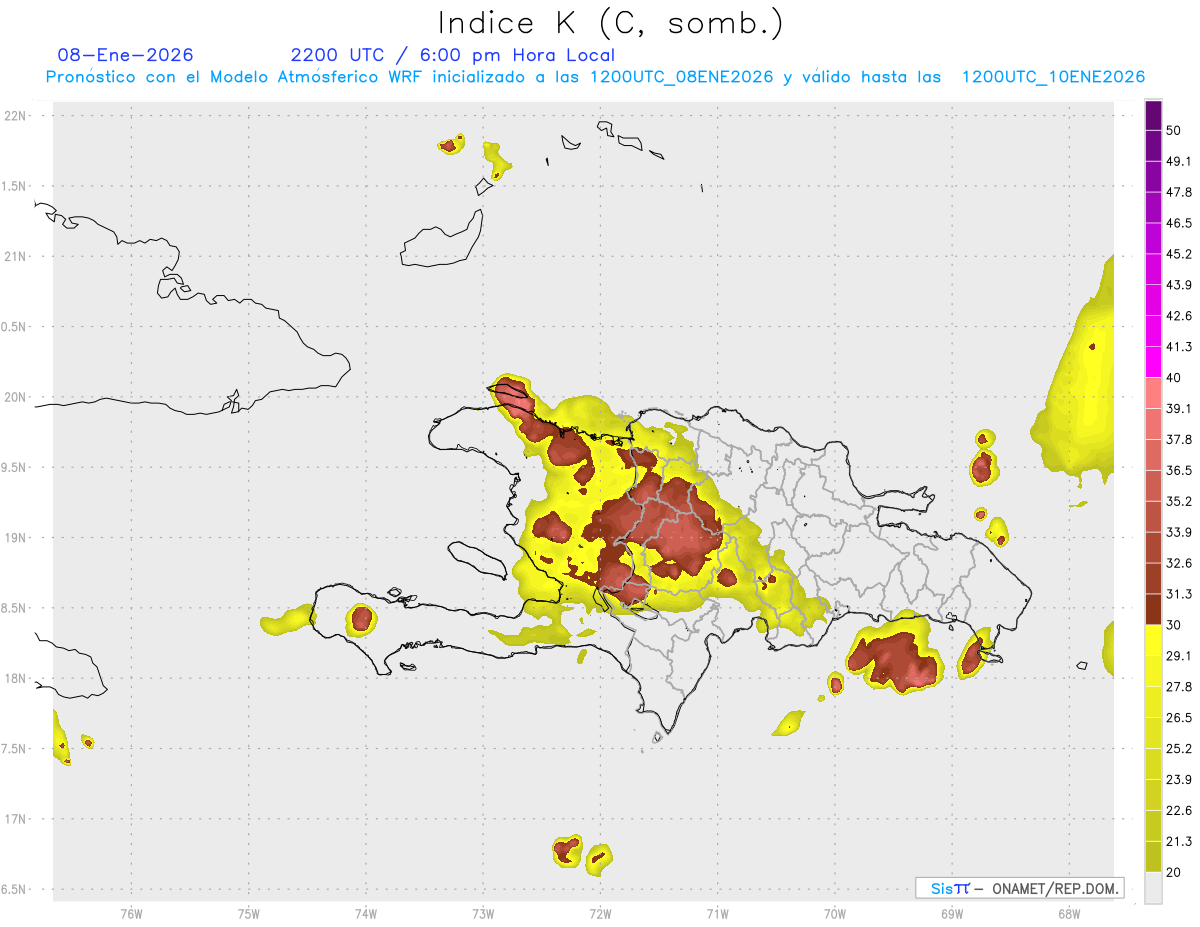The image size is (1200, 927).
Task: Click the colorbar value "27.8"
Action: (1179, 687)
